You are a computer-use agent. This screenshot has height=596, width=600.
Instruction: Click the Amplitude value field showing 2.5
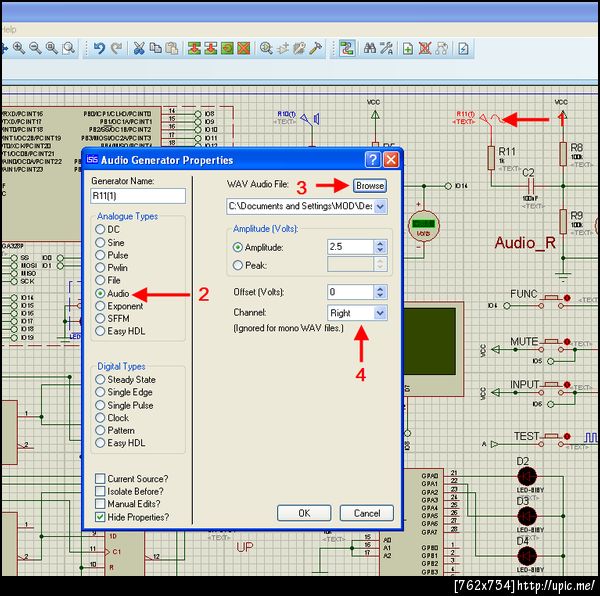click(350, 247)
